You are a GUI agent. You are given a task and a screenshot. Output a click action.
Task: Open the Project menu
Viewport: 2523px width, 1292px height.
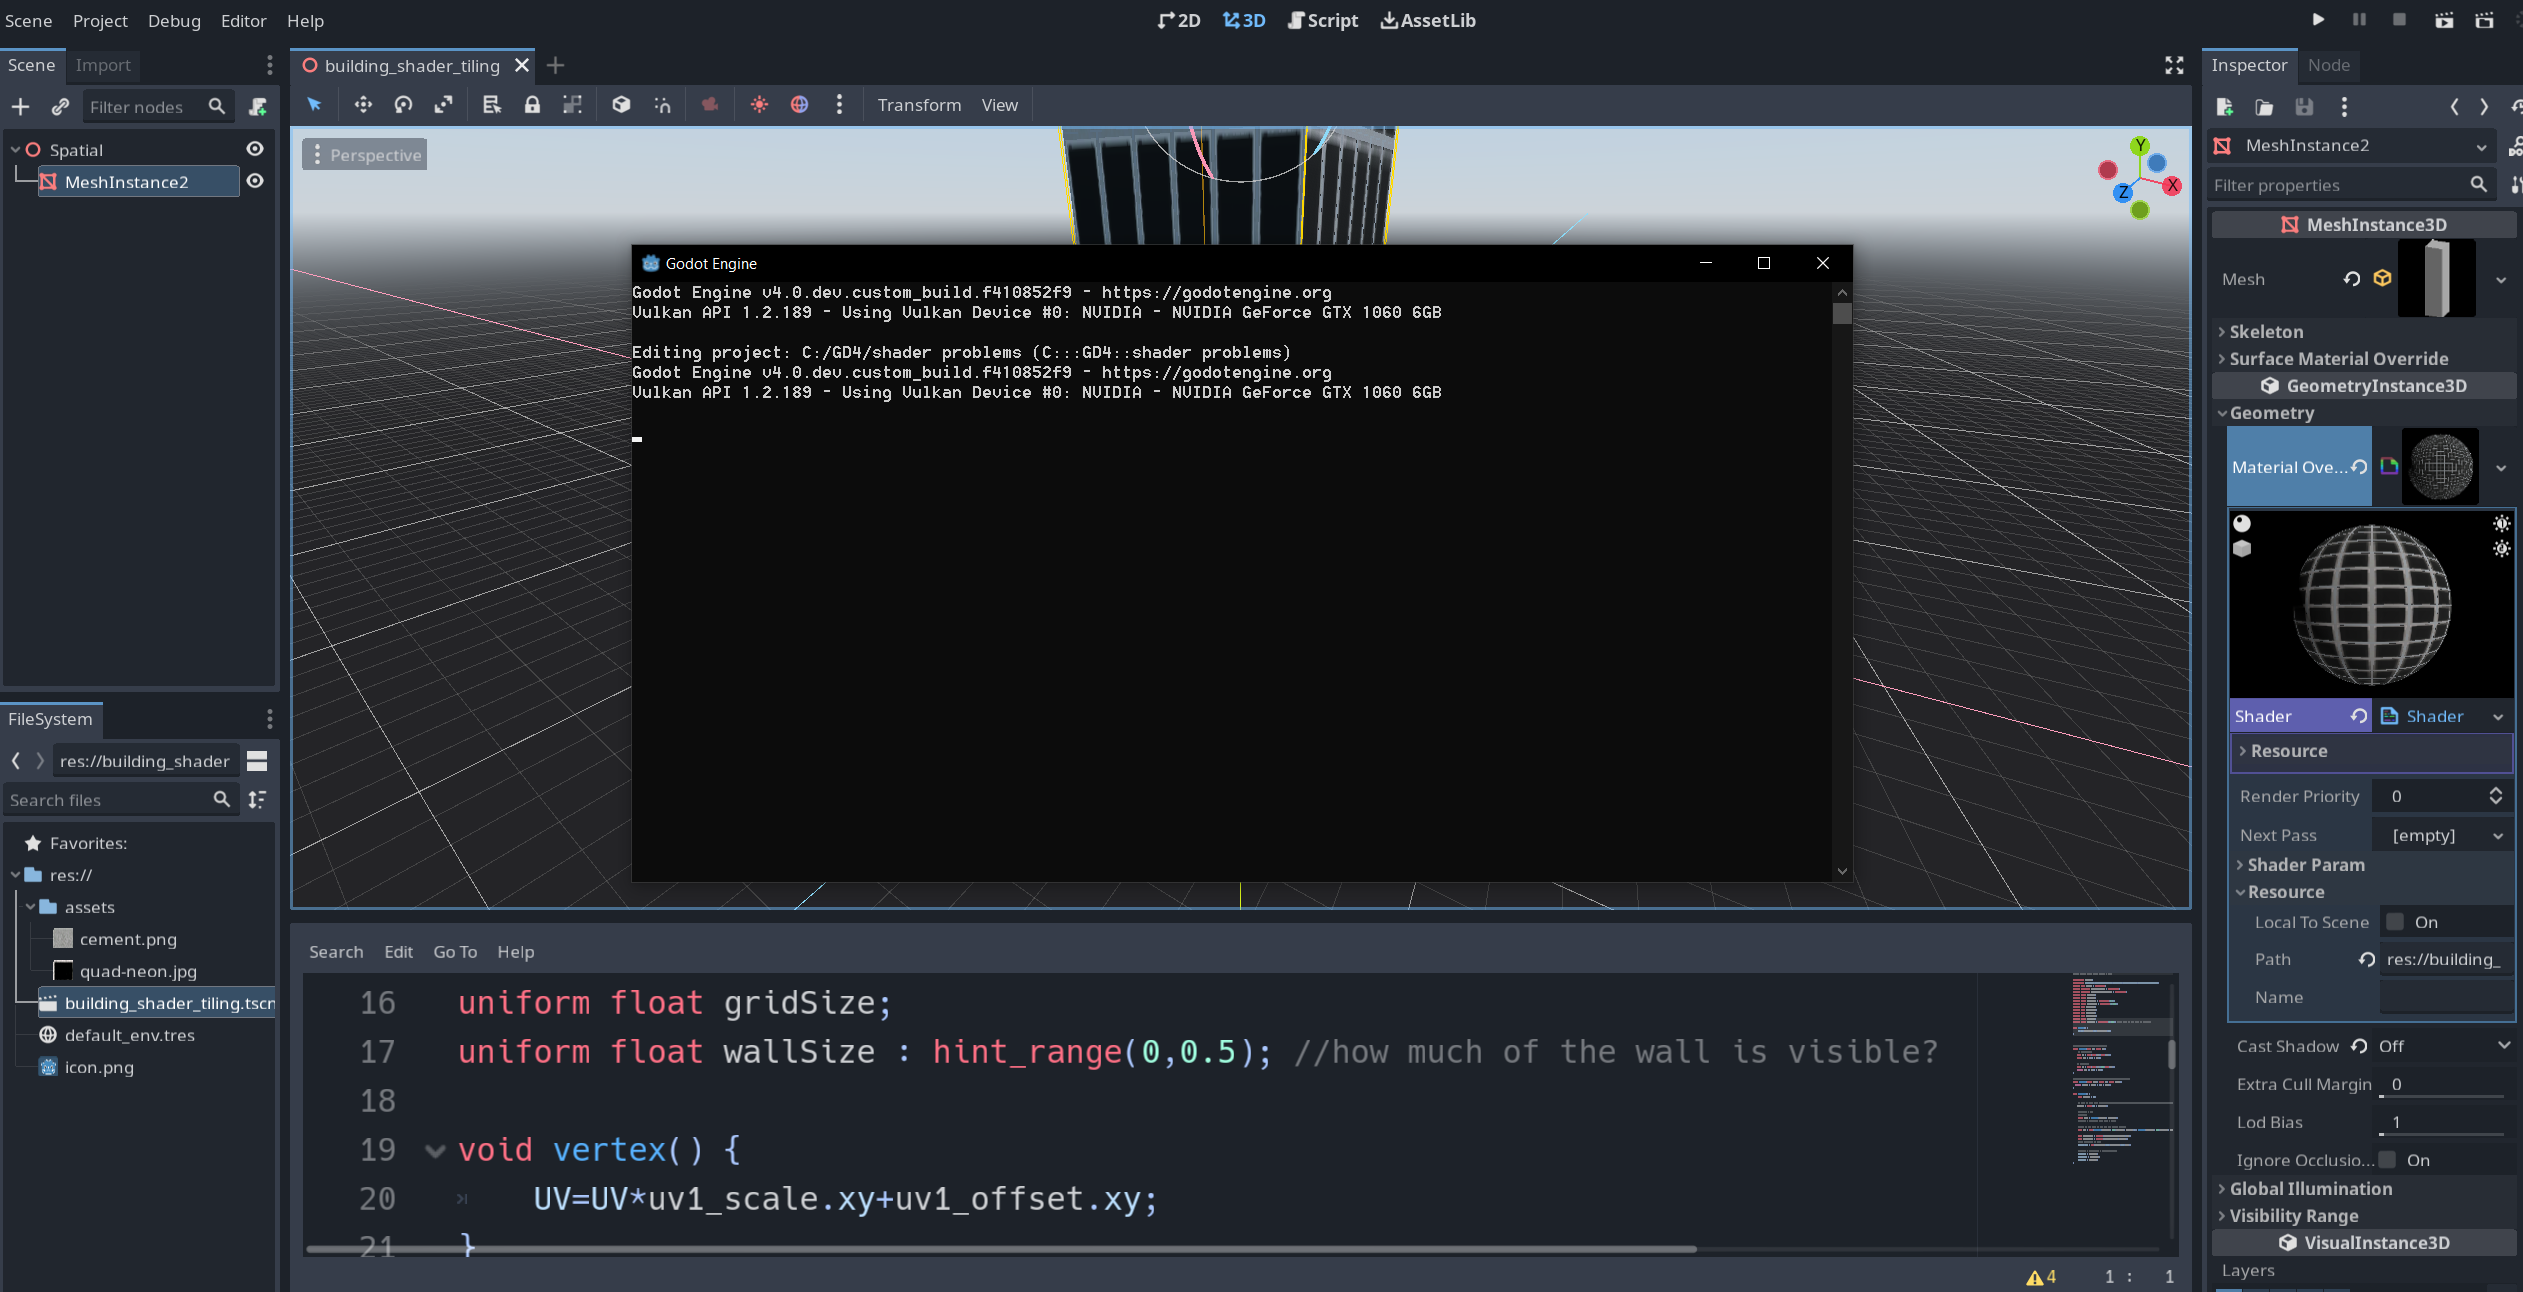tap(99, 20)
